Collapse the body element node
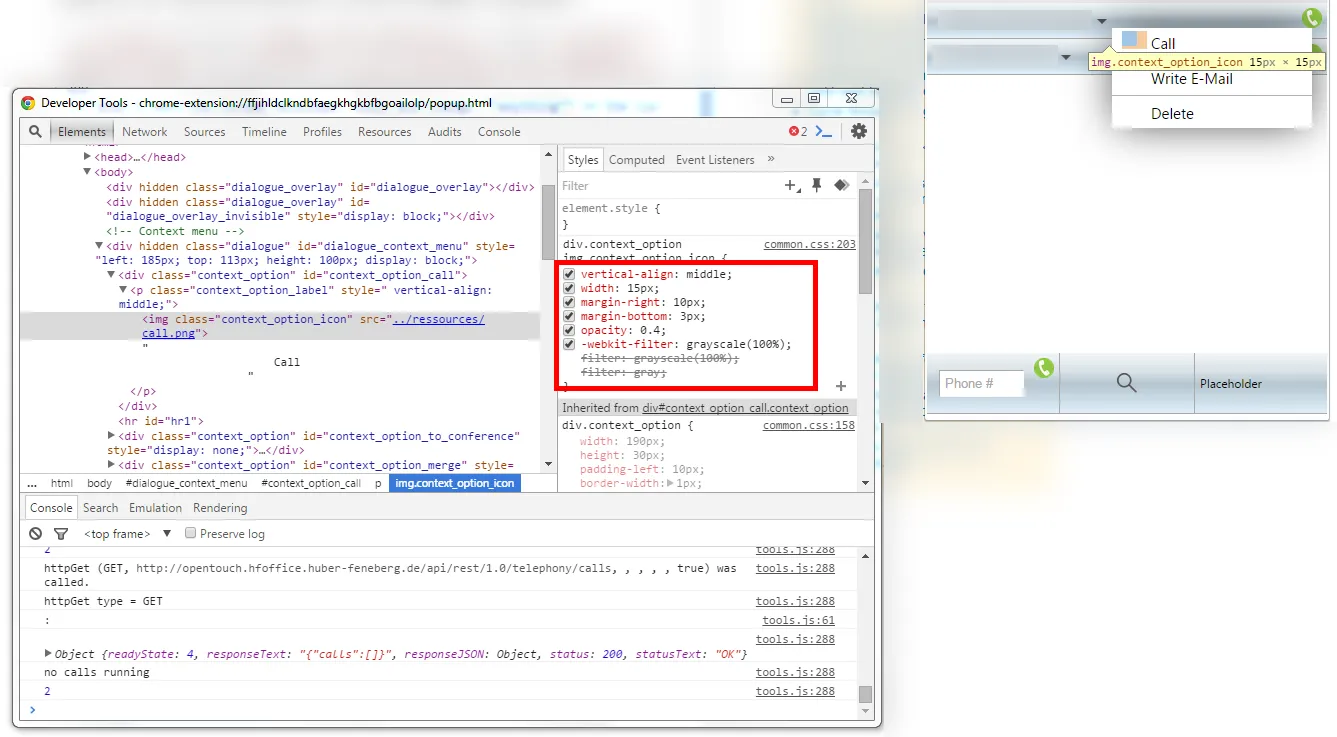1337x737 pixels. pyautogui.click(x=88, y=172)
